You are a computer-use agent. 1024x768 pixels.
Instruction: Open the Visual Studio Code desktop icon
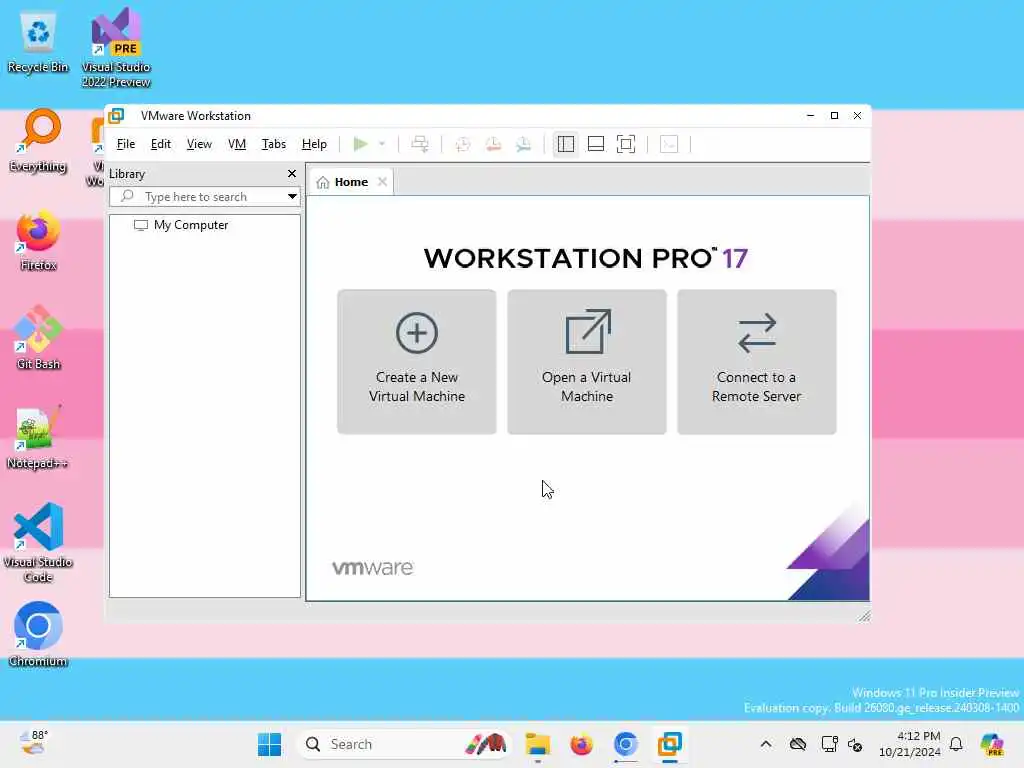tap(38, 543)
